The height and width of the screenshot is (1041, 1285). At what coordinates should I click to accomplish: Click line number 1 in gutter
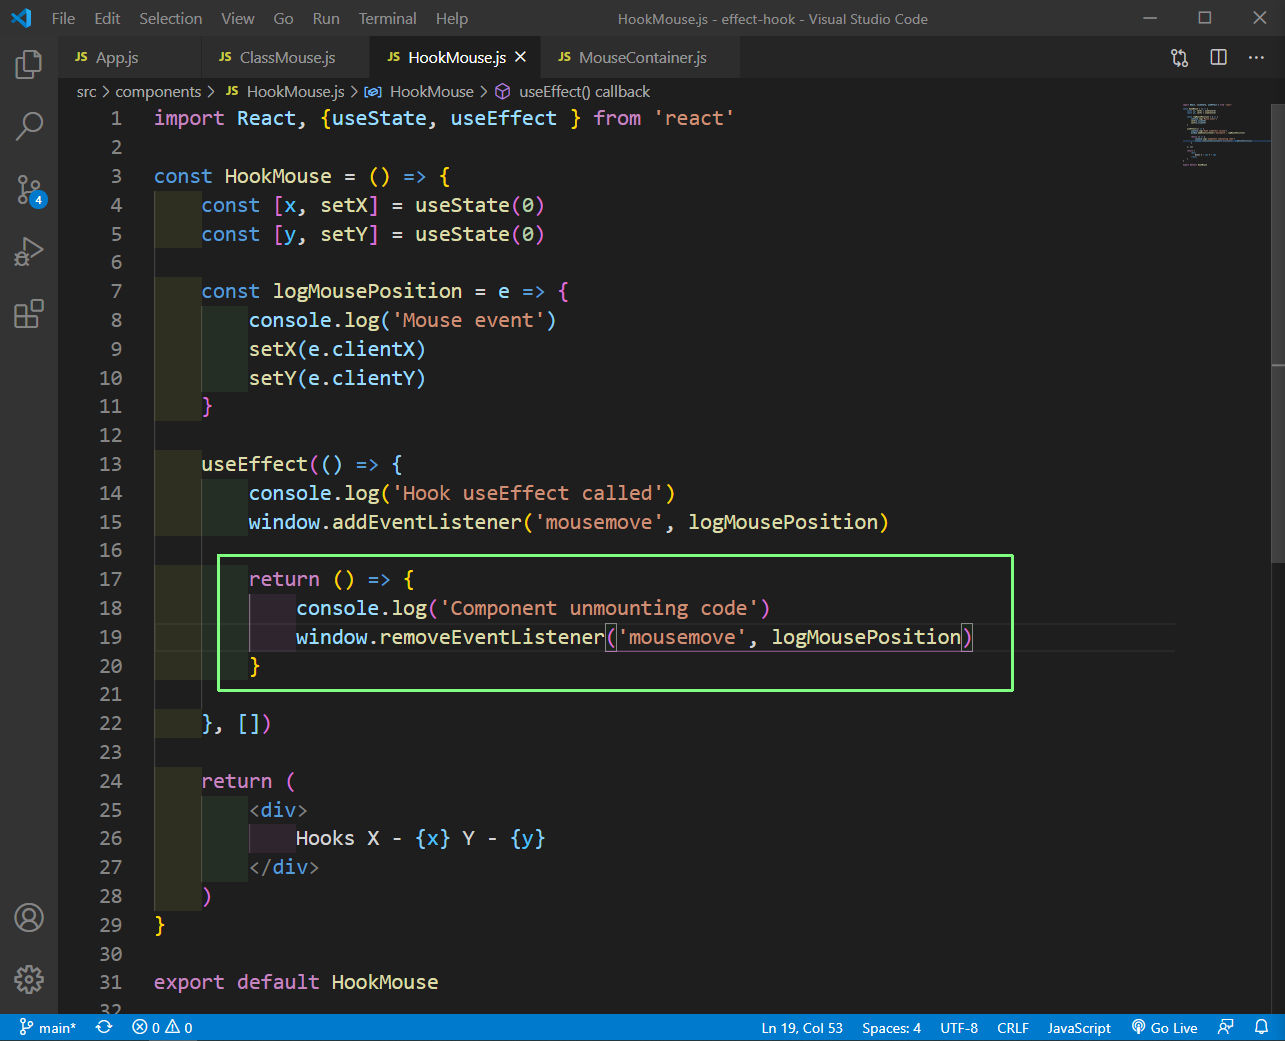116,118
